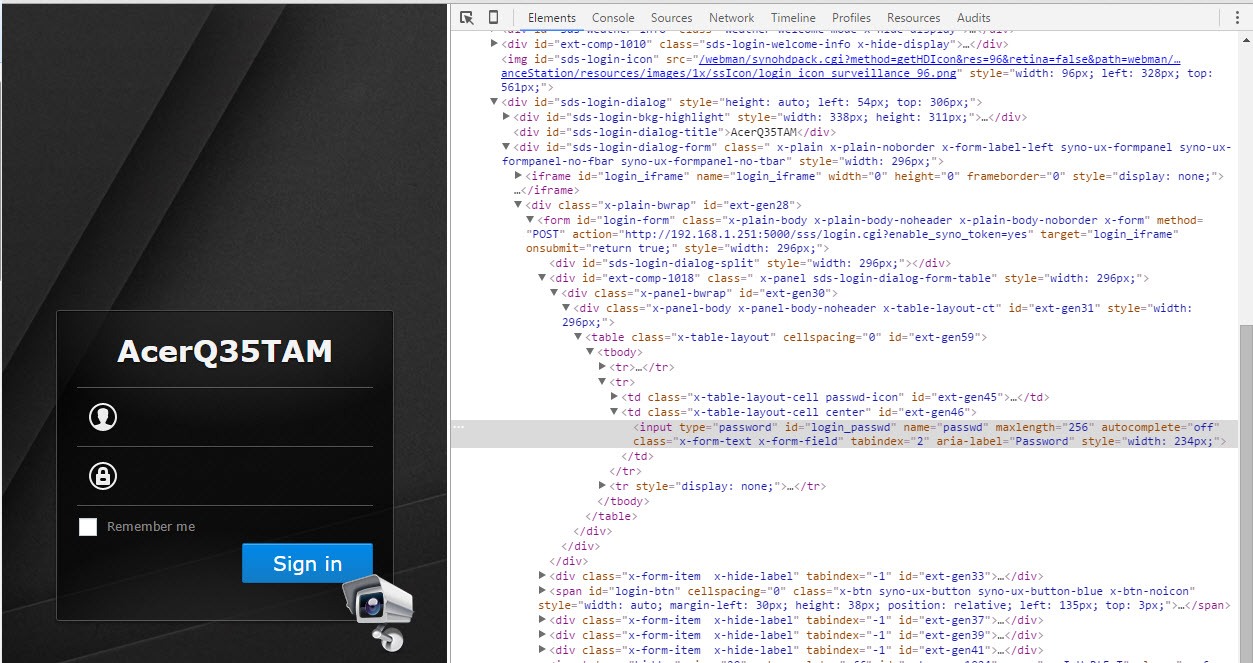1253x663 pixels.
Task: Open the Timeline tab
Action: (793, 17)
